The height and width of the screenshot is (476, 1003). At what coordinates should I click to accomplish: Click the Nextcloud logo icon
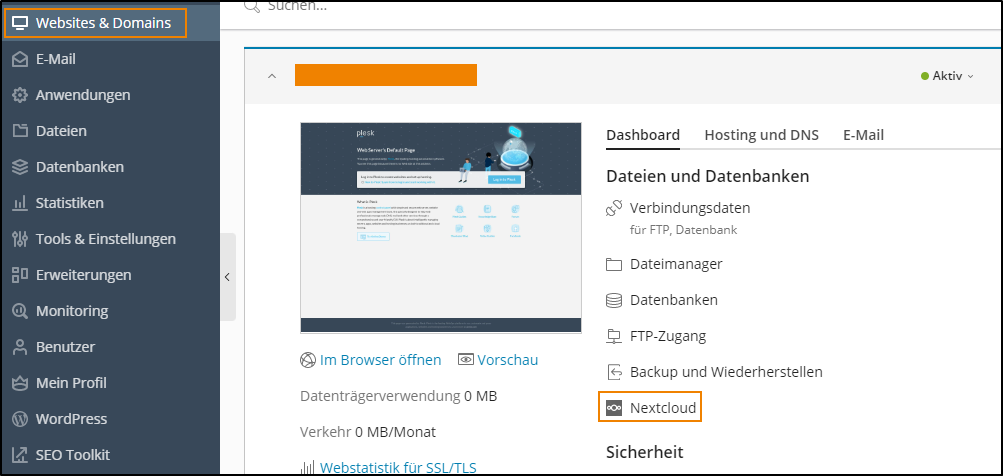614,408
